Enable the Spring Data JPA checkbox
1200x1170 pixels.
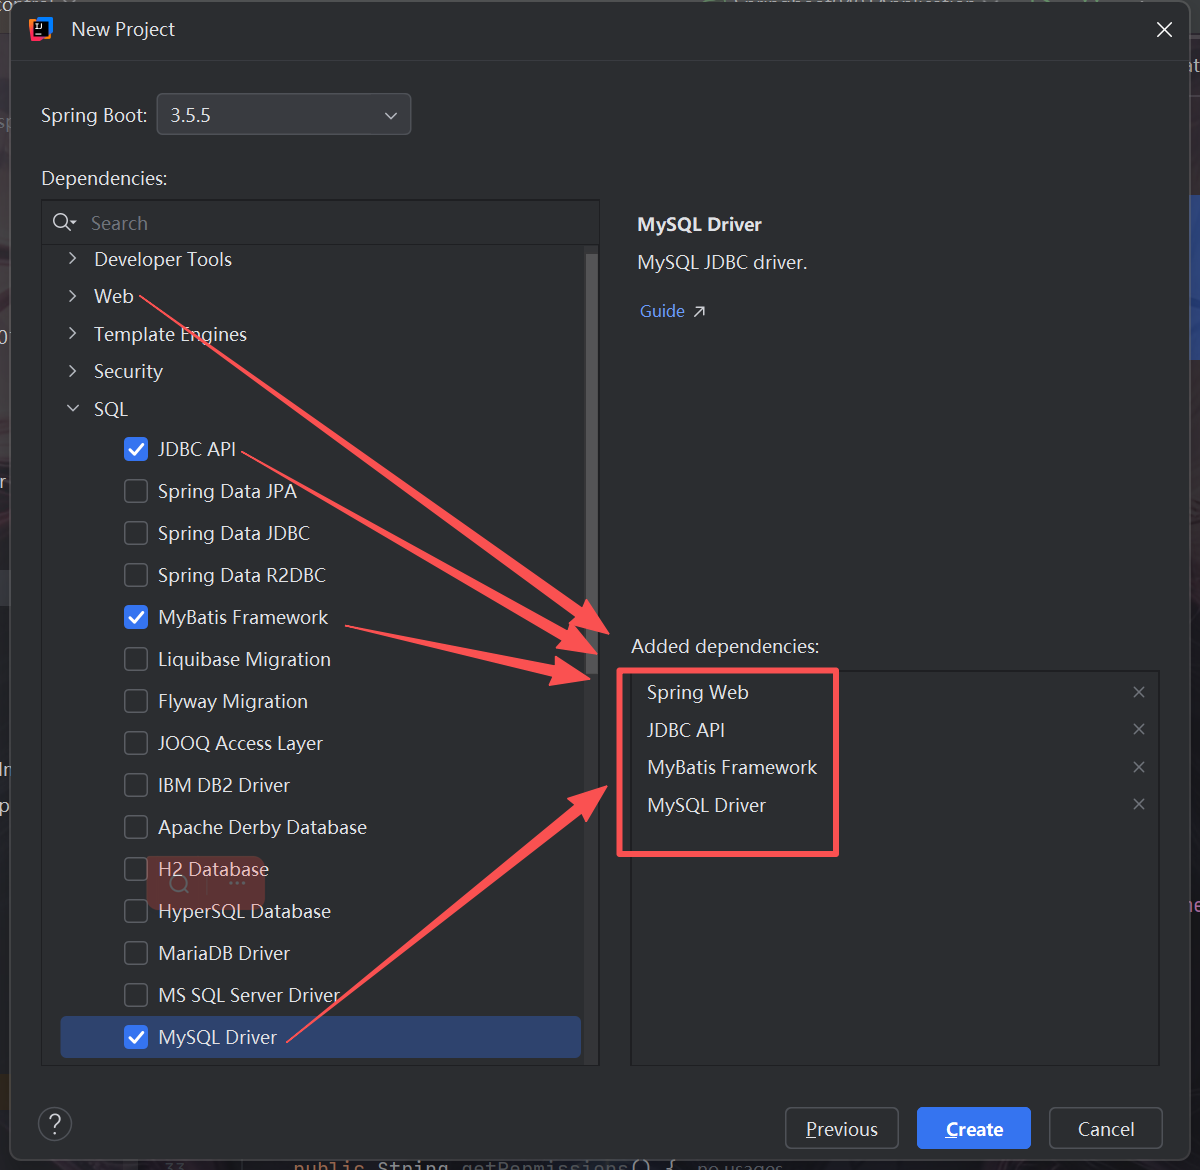pyautogui.click(x=136, y=491)
